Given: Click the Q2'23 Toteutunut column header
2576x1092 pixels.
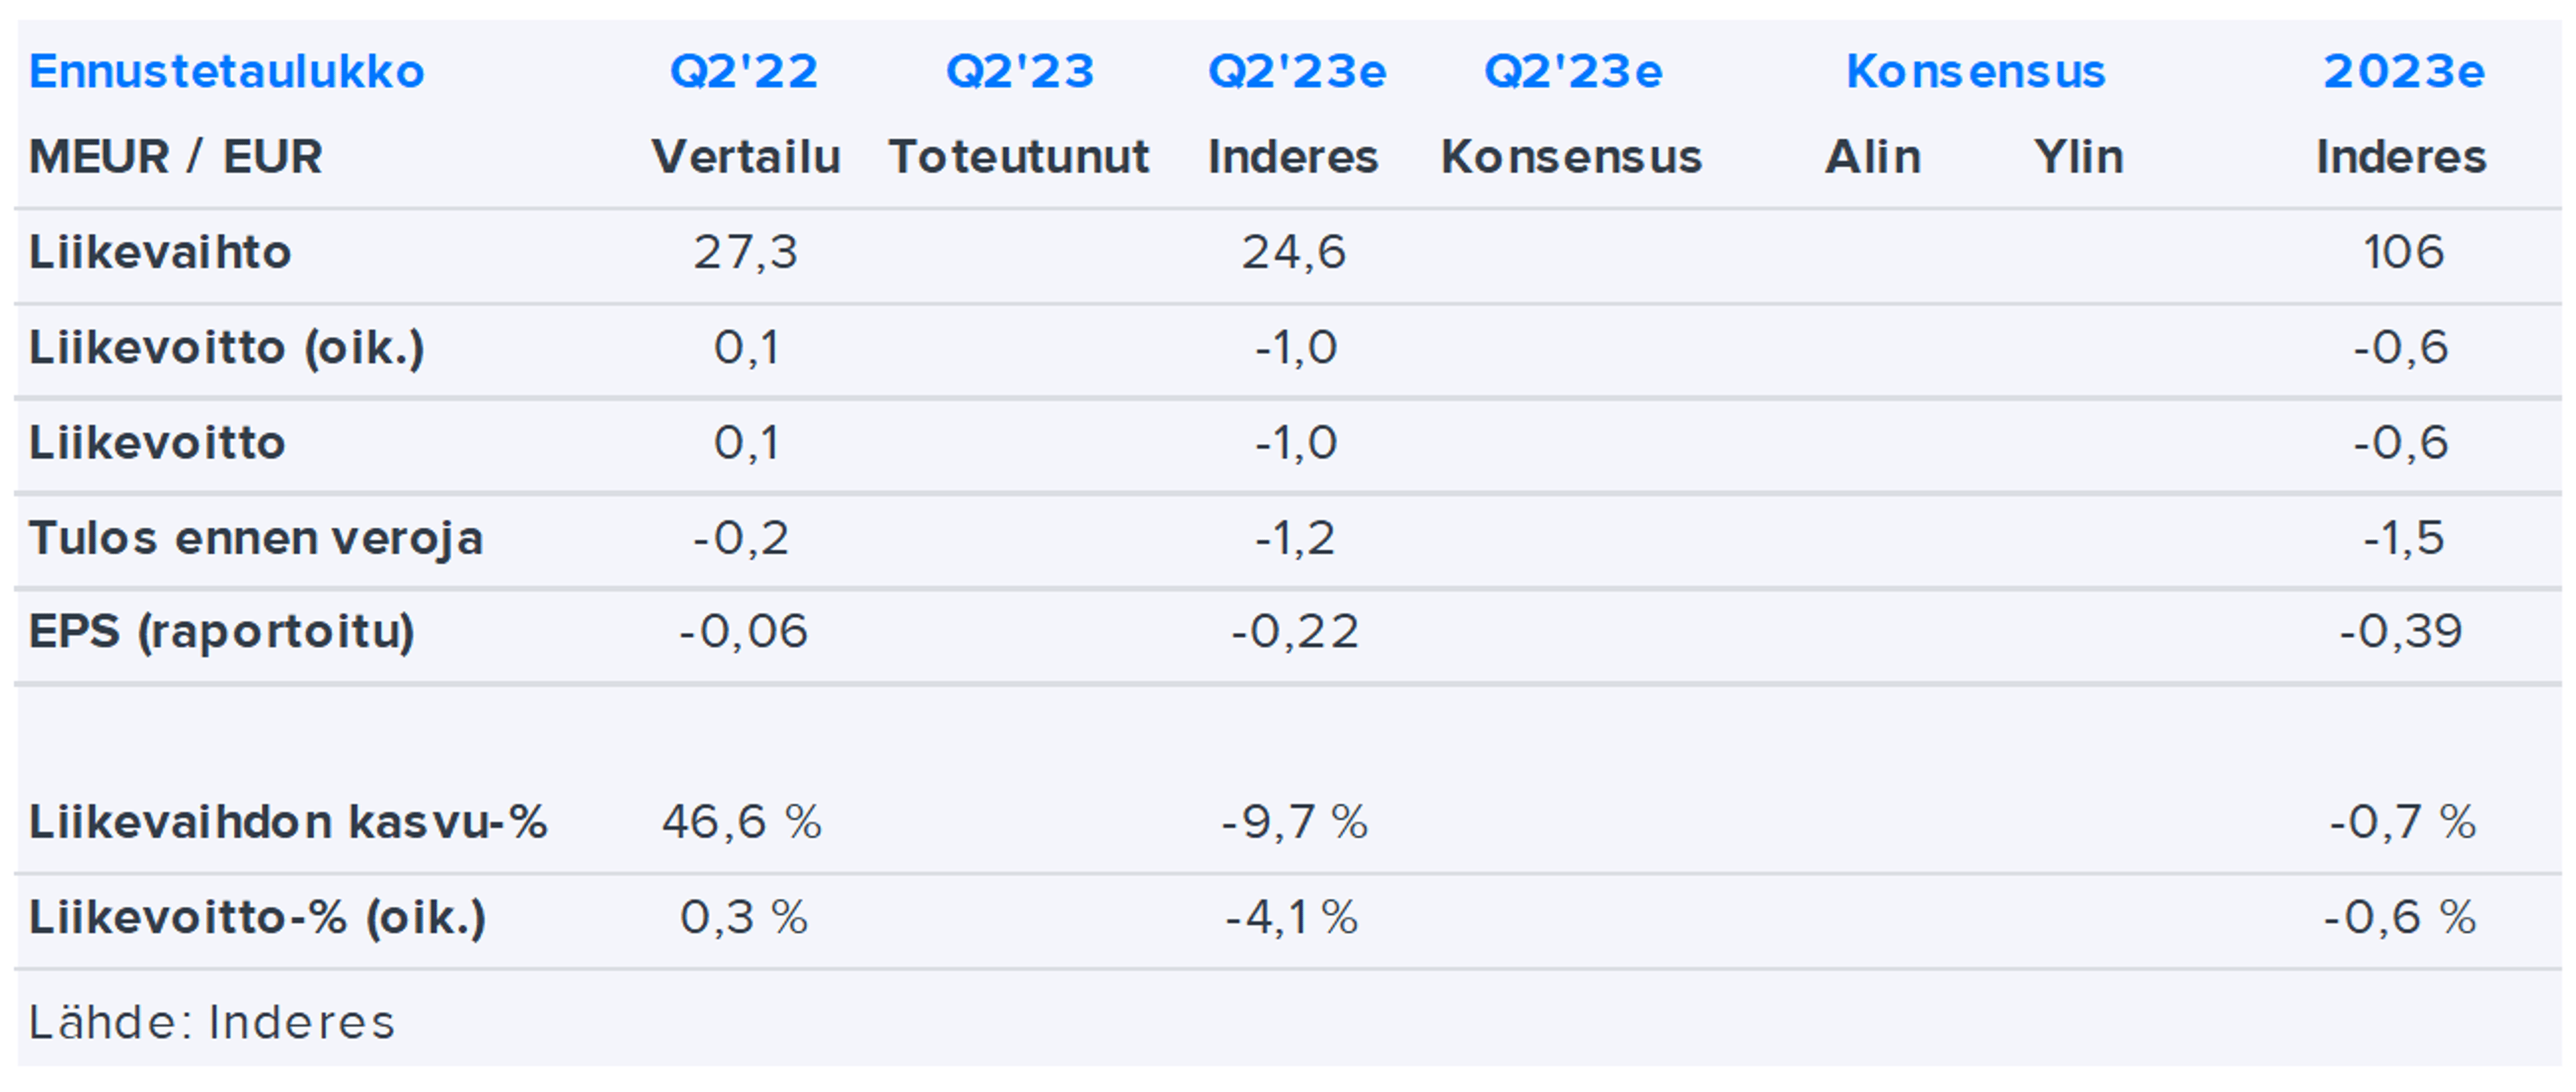Looking at the screenshot, I should (1019, 71).
